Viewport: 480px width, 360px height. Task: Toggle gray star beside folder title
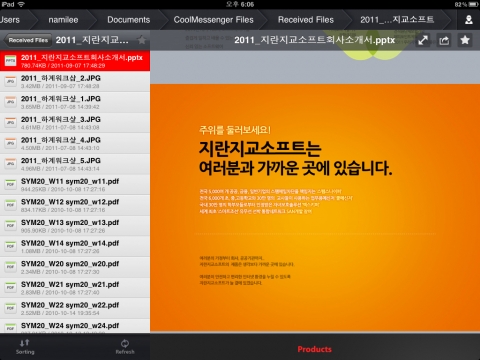click(x=142, y=40)
